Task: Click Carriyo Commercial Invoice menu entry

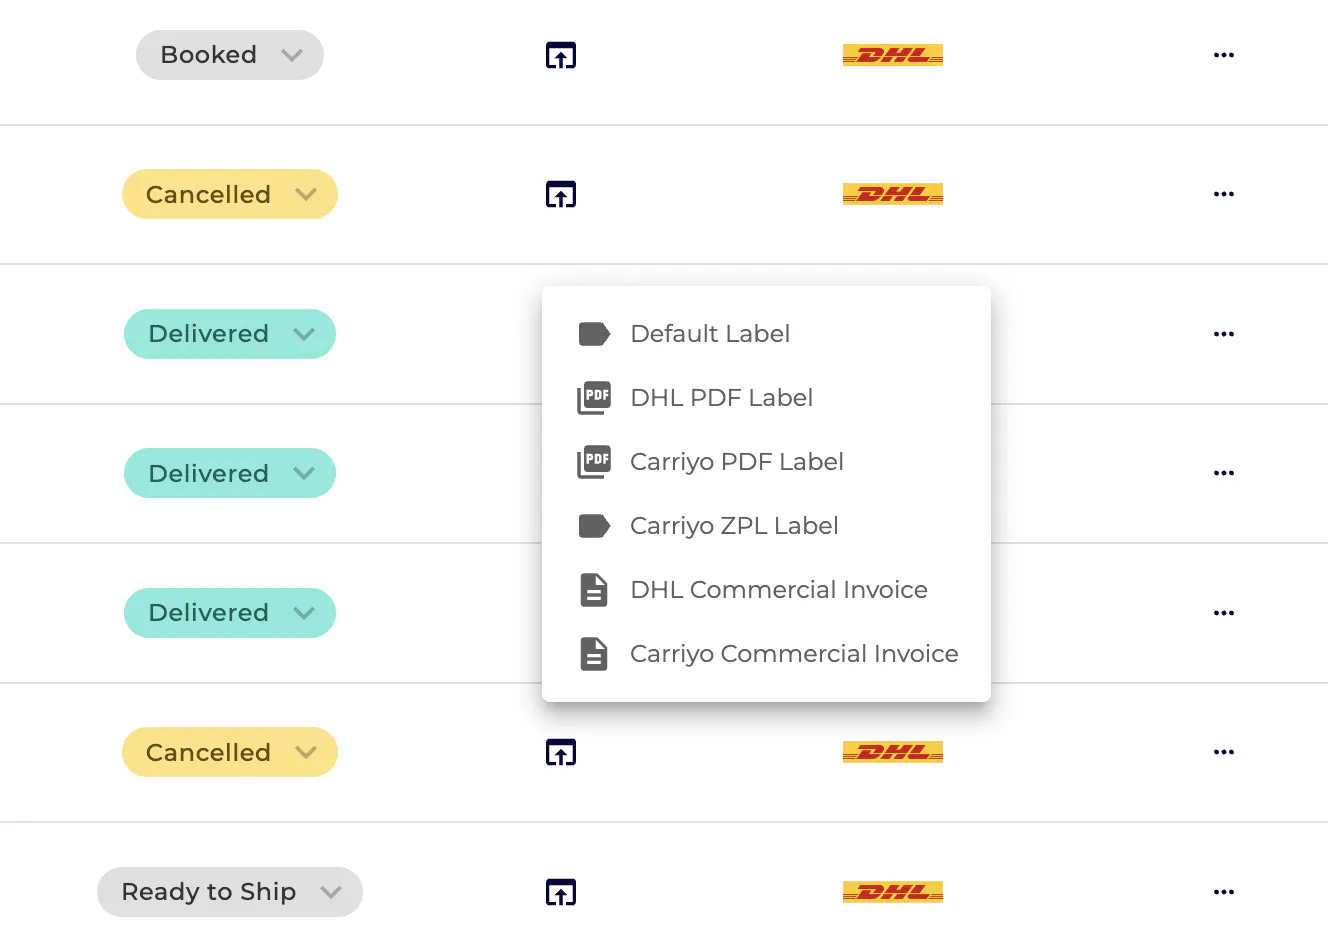Action: [794, 654]
